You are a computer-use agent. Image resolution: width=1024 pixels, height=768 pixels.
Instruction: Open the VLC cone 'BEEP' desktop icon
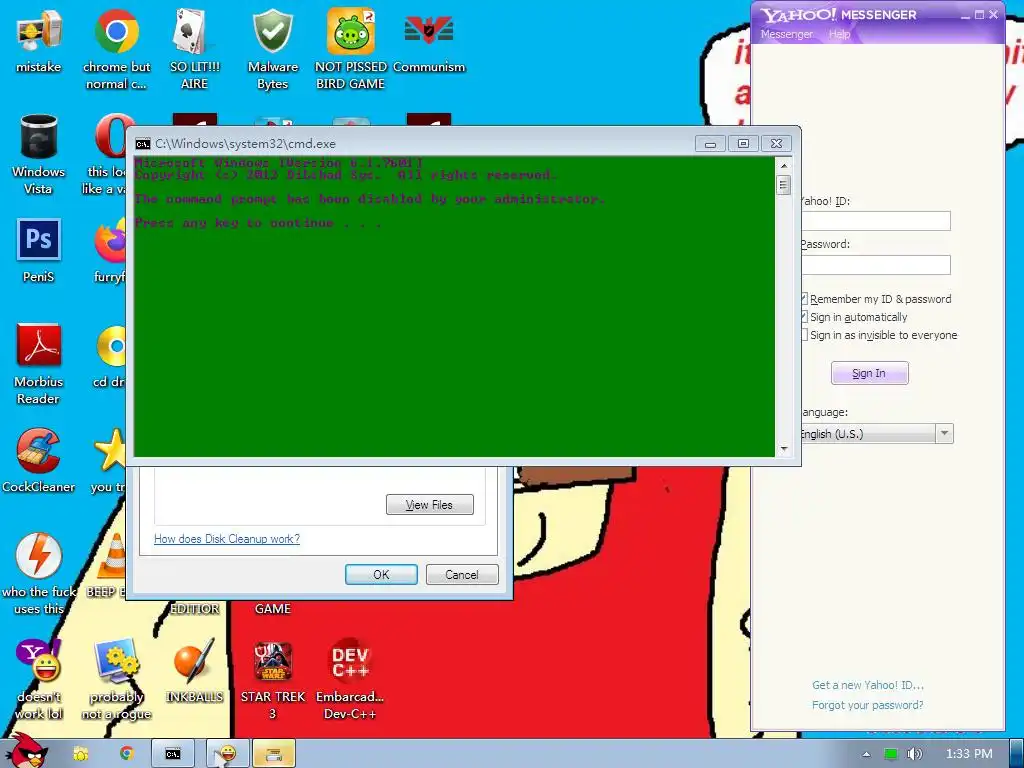(106, 565)
